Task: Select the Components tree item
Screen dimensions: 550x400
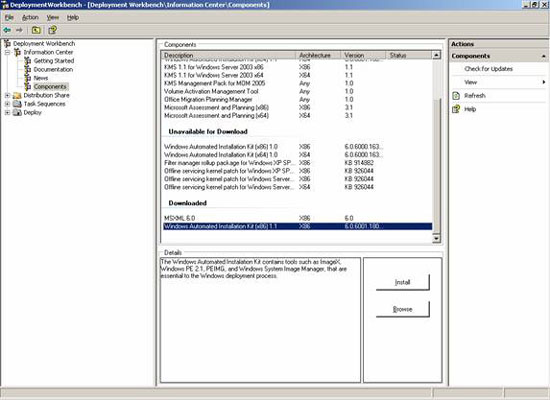Action: pos(50,87)
